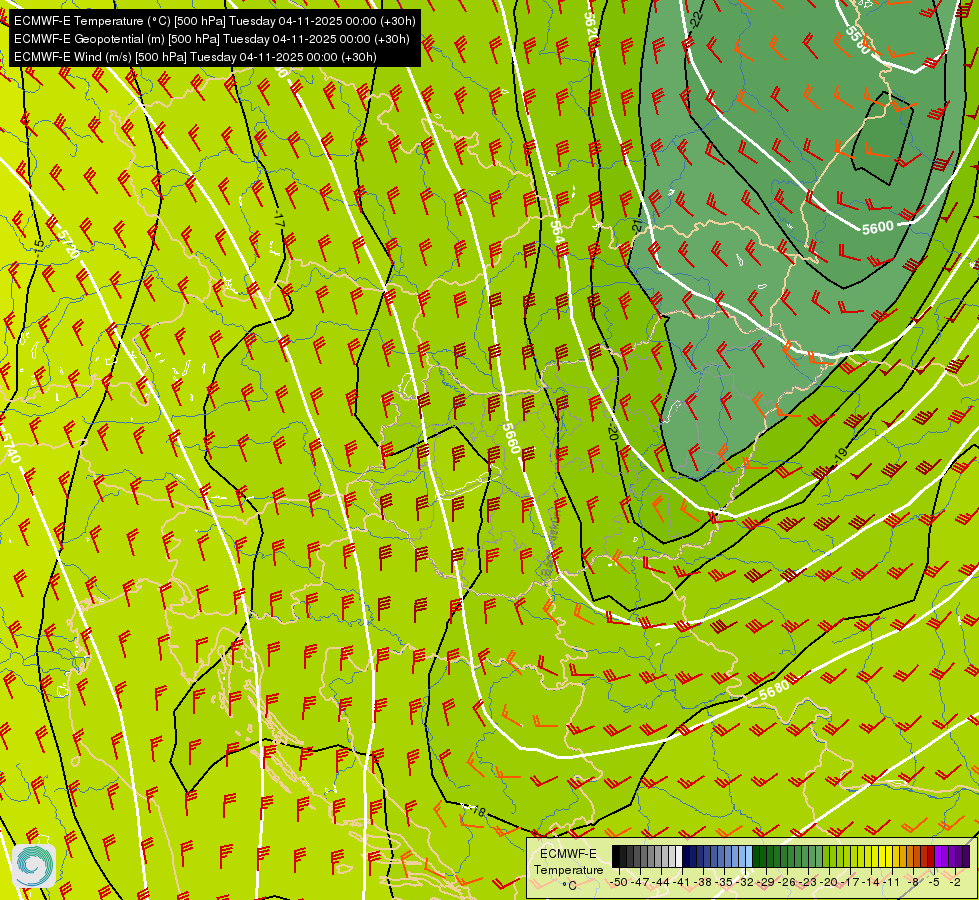Pick the leftmost black swatch in the legend
The height and width of the screenshot is (900, 979).
tap(616, 856)
